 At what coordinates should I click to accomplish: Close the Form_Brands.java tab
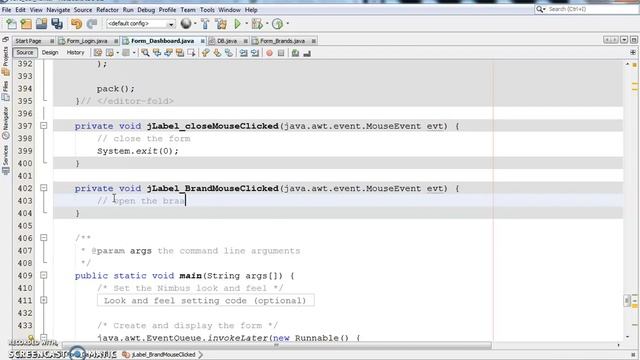point(313,41)
